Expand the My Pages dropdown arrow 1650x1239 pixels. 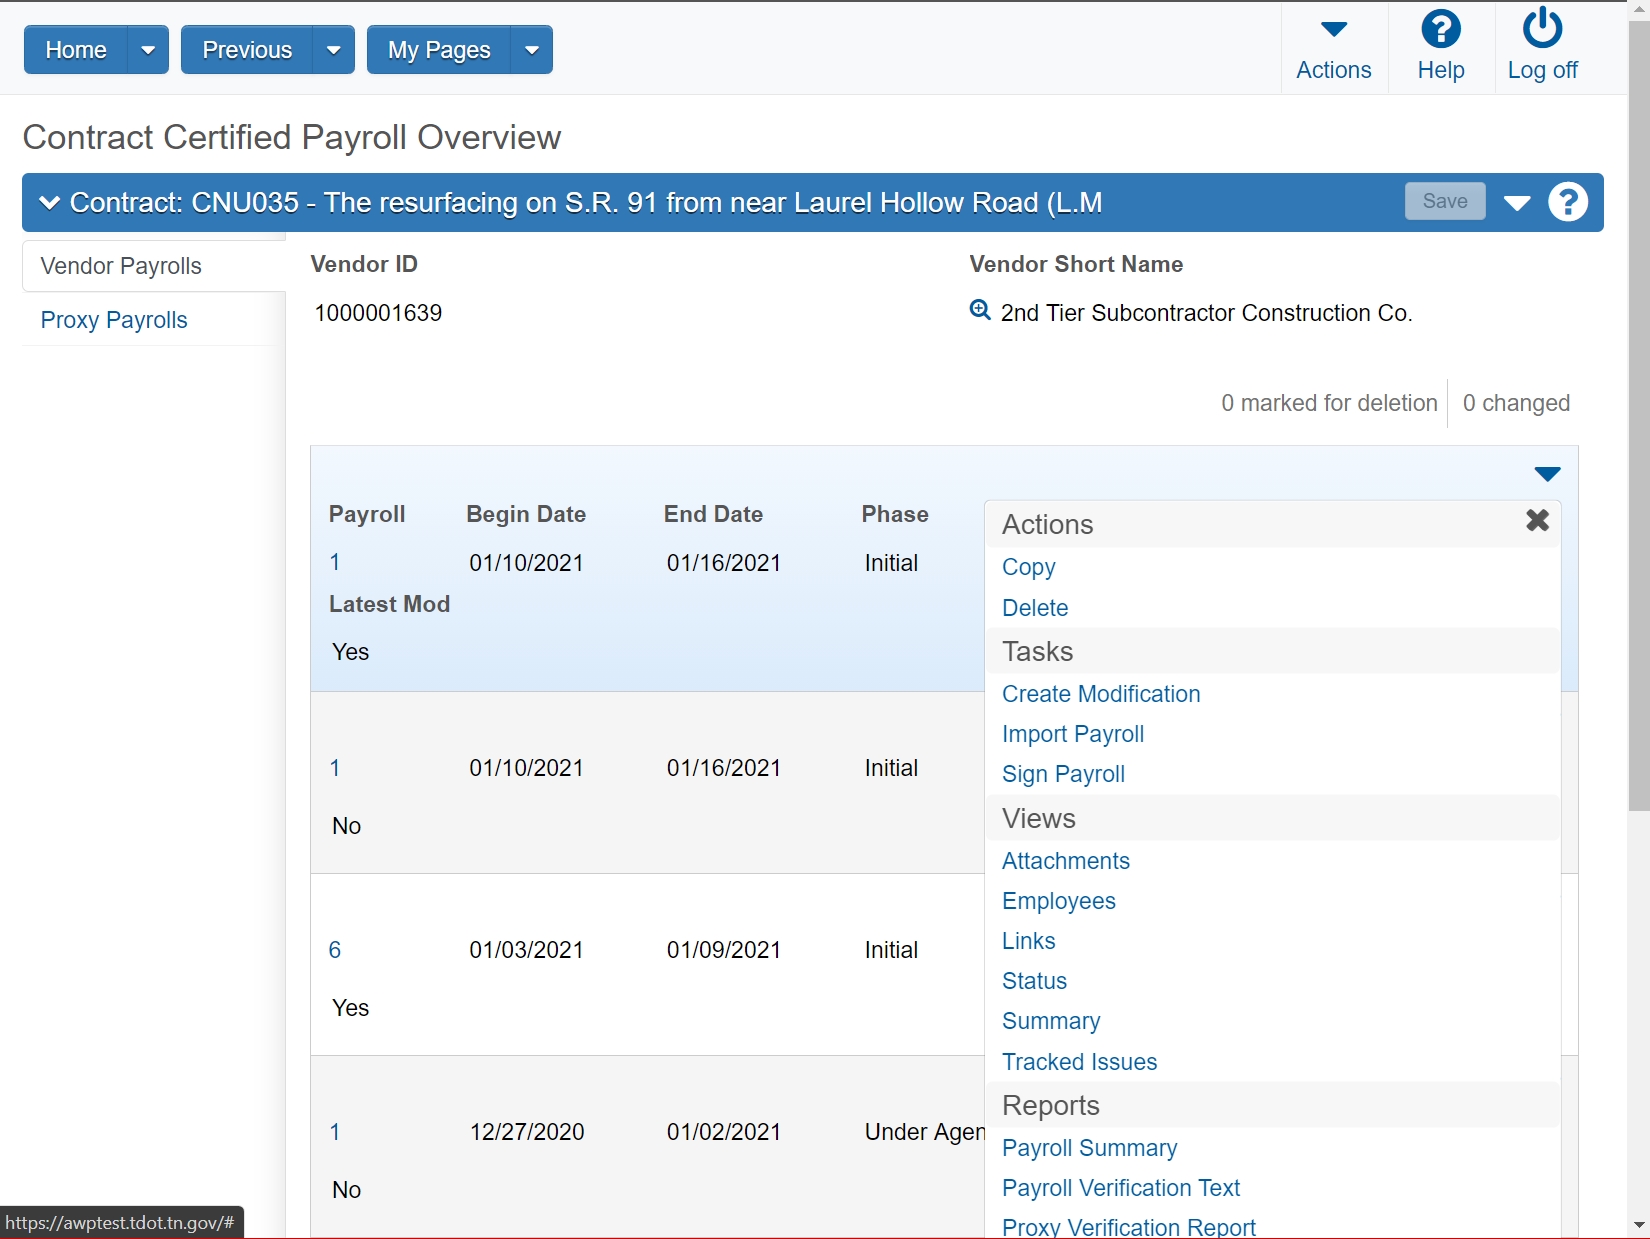pos(532,50)
